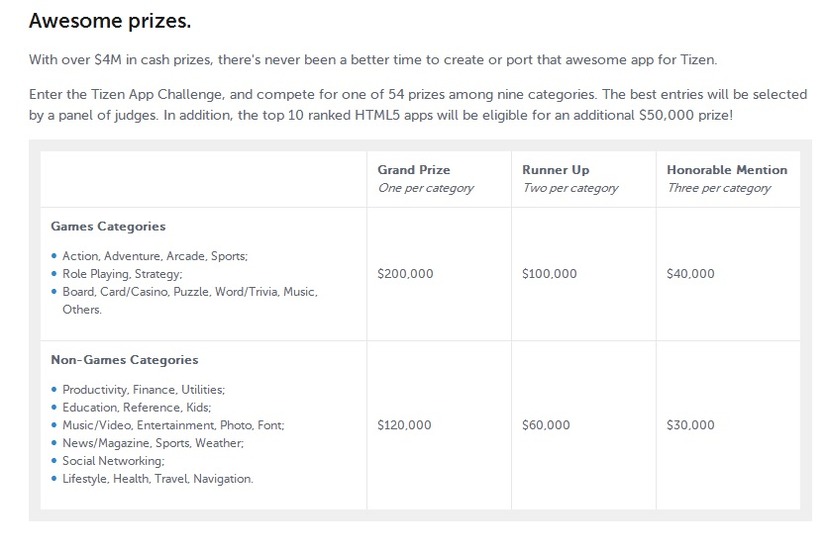Click the Role Playing, Strategy list item

[x=122, y=274]
